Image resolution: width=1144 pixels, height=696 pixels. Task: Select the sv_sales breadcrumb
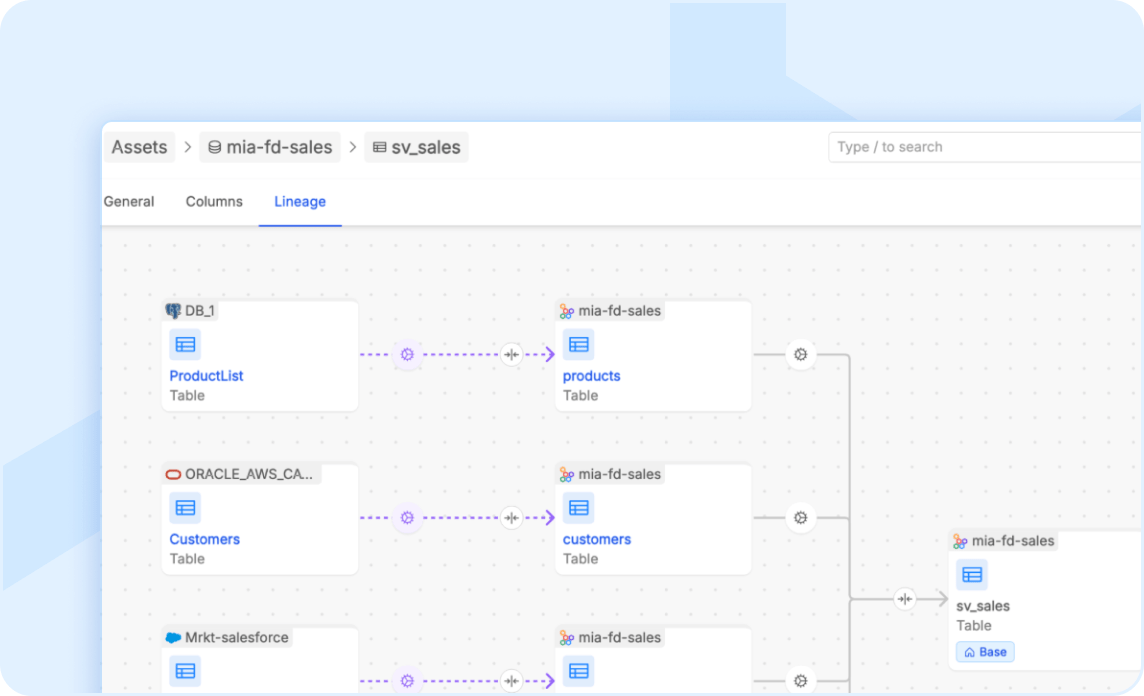tap(416, 147)
